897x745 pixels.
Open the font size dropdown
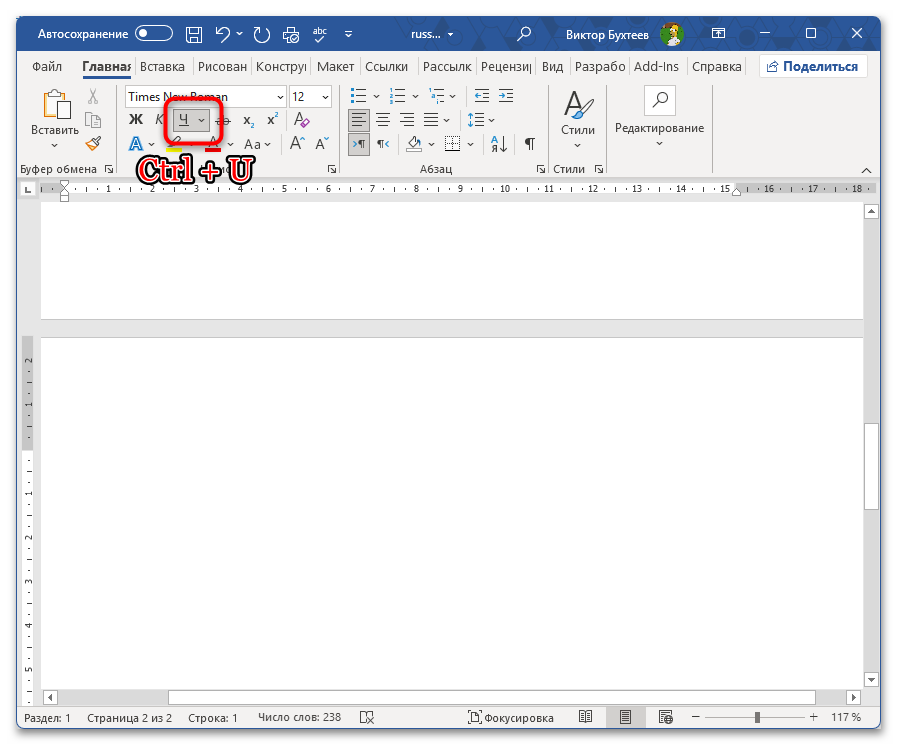tap(325, 97)
